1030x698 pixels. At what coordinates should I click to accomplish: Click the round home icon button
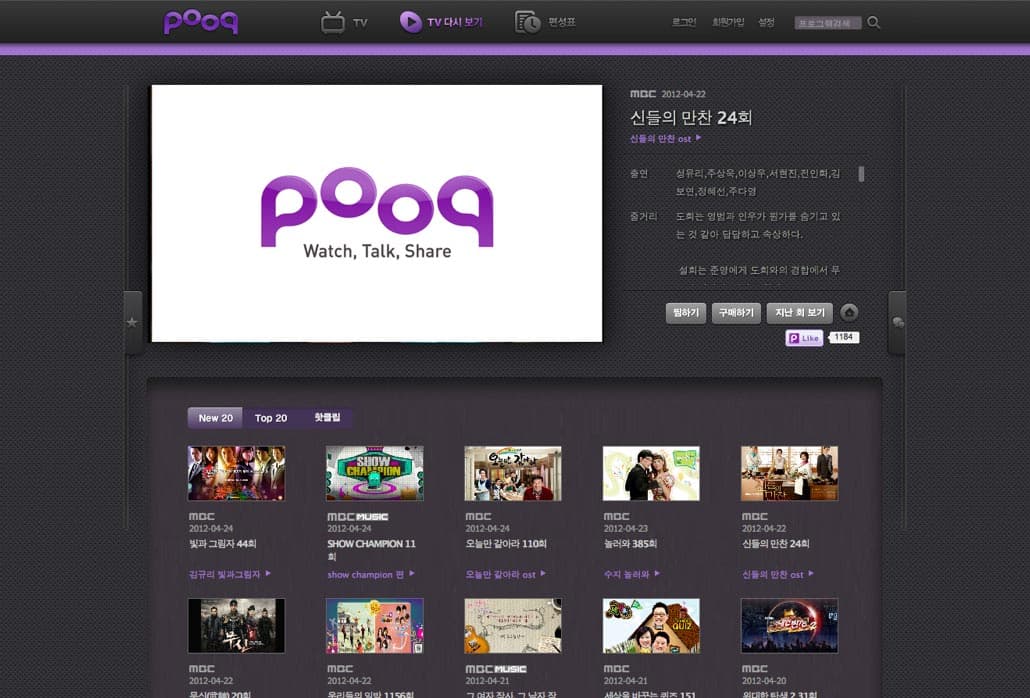(849, 313)
